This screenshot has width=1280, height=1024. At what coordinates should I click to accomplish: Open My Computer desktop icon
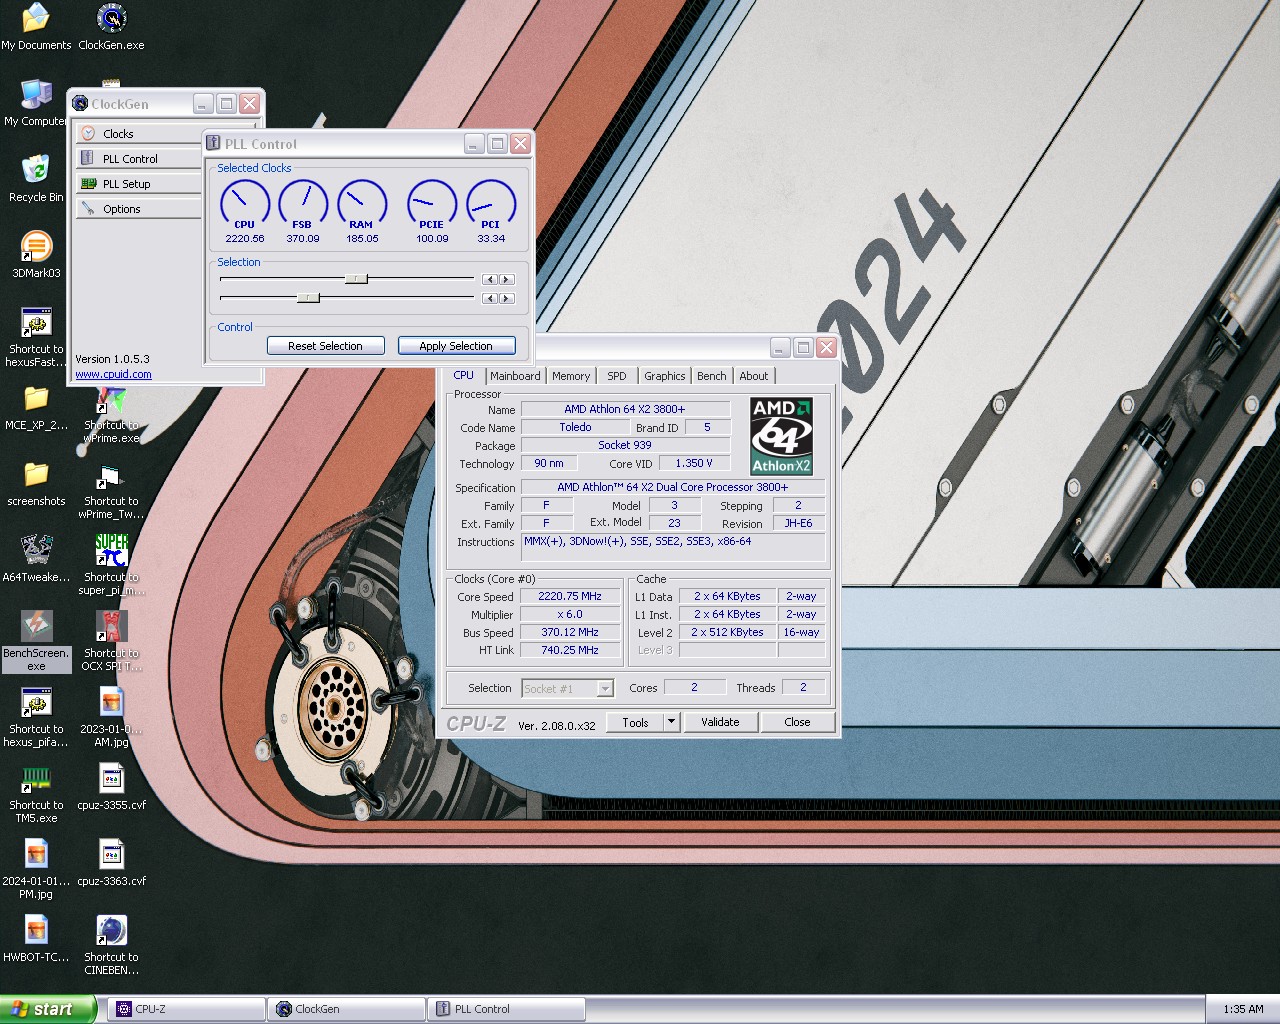[x=34, y=102]
